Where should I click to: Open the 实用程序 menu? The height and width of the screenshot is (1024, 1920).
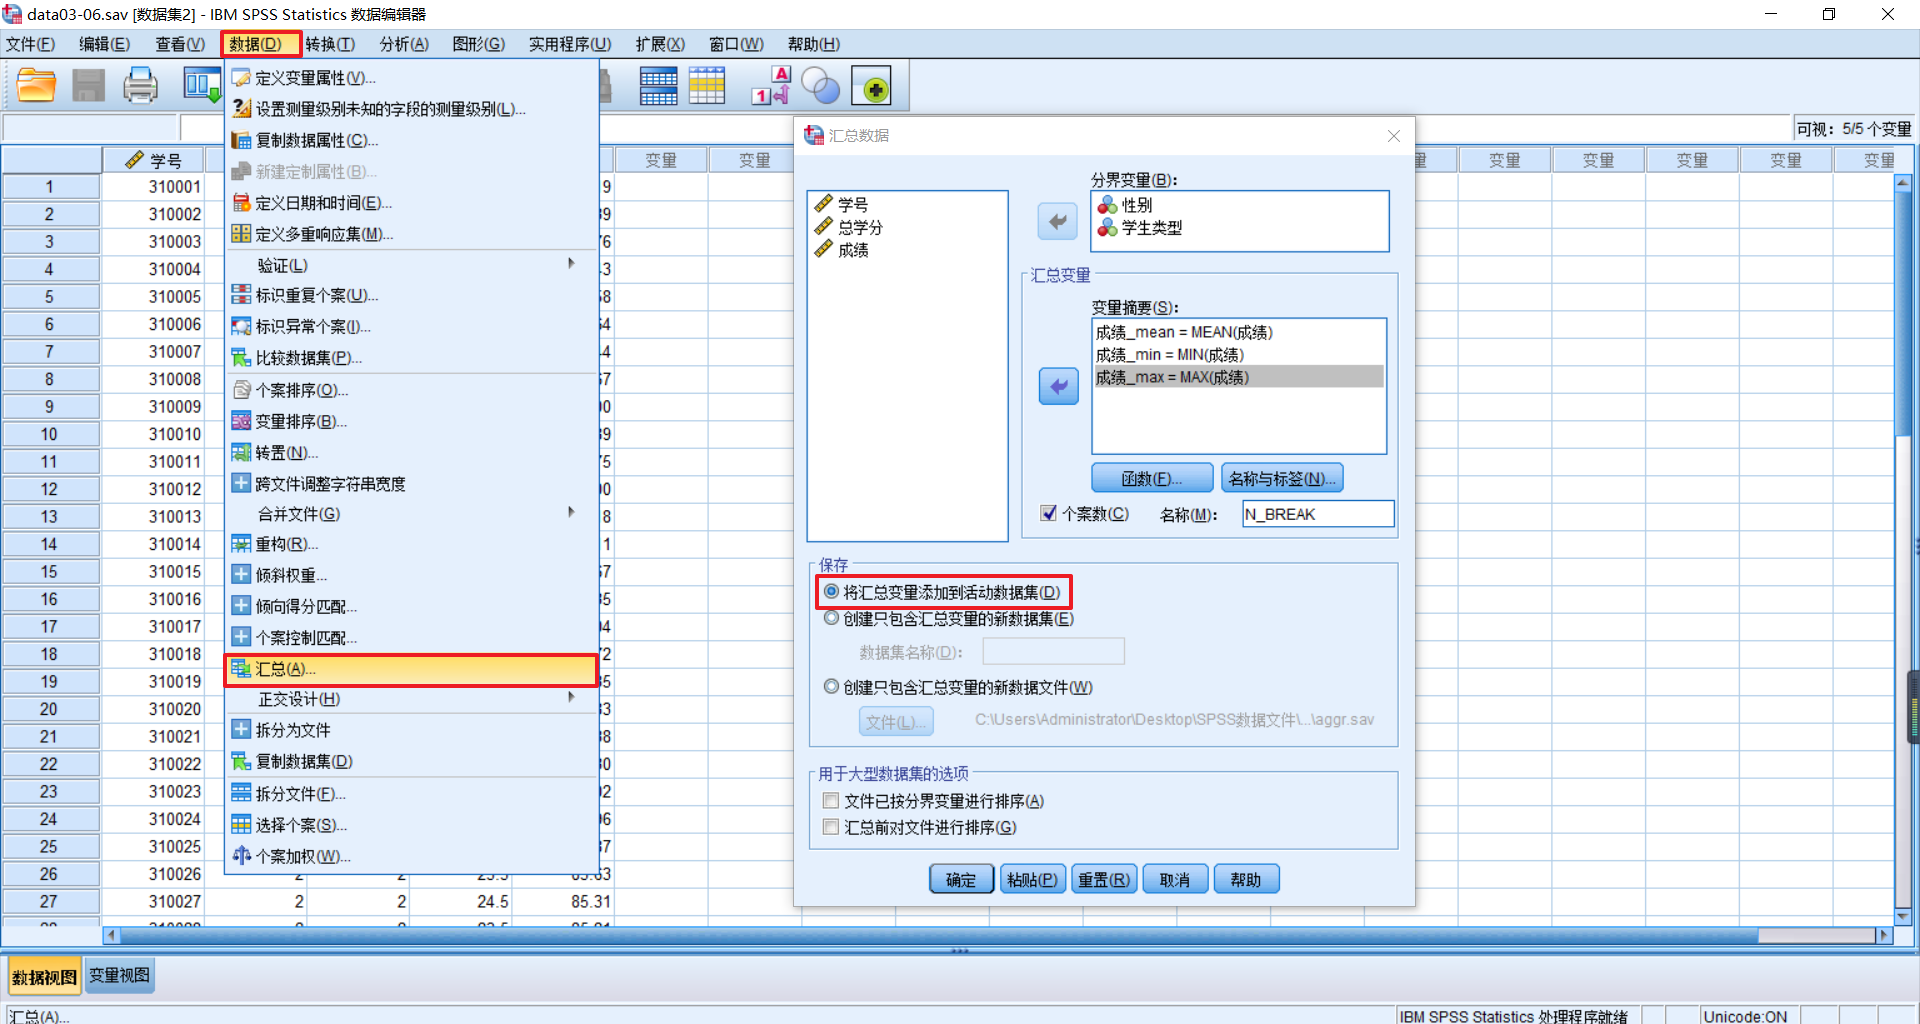[x=570, y=44]
